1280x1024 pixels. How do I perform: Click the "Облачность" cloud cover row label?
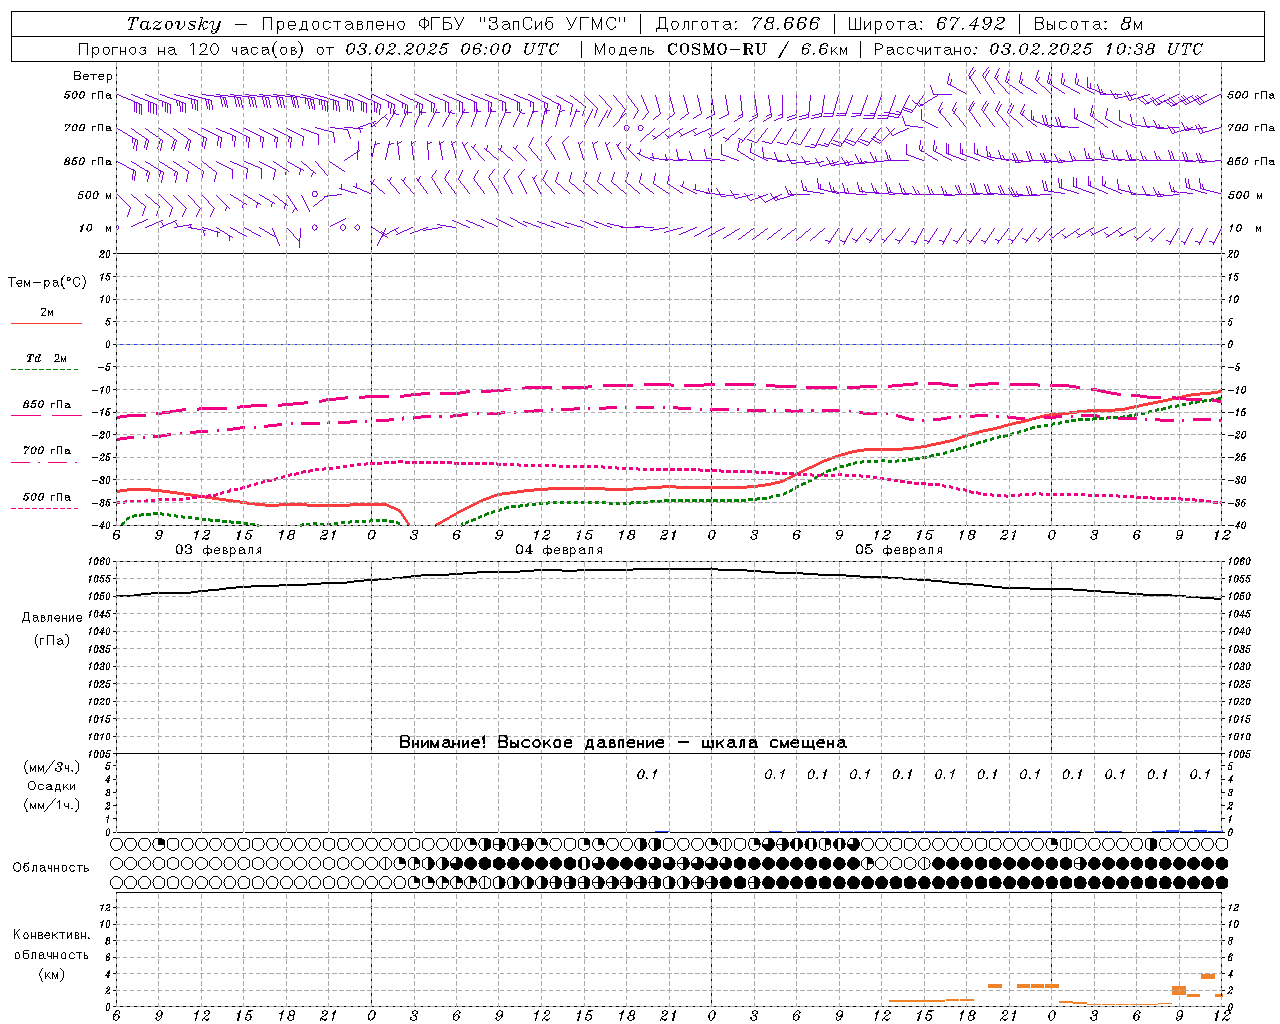coord(51,868)
